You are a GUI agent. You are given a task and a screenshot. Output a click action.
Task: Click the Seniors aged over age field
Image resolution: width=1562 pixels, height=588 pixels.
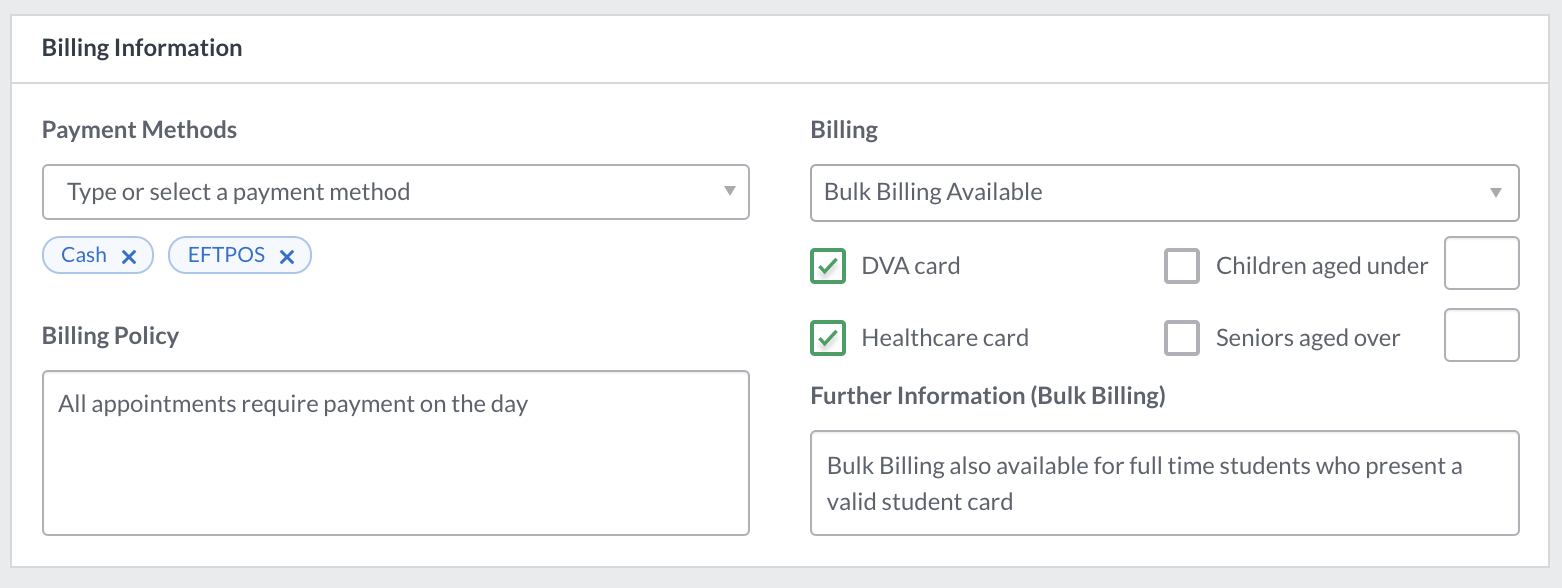pyautogui.click(x=1482, y=335)
